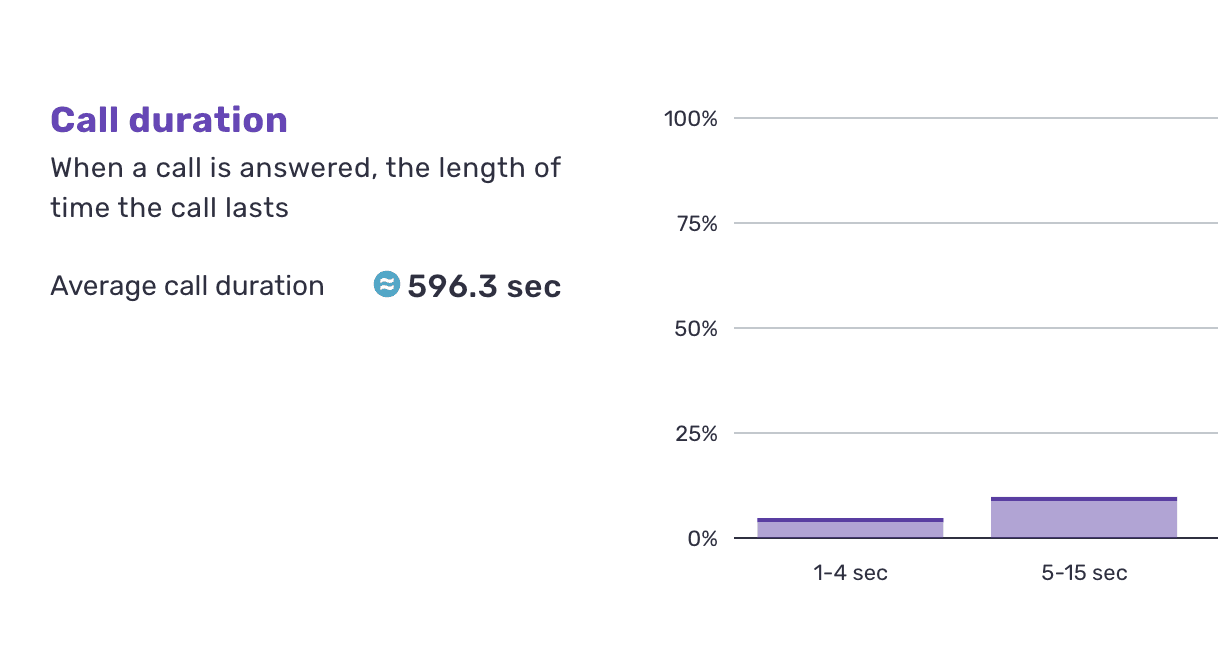1218x646 pixels.
Task: Click the 75% horizontal gridline
Action: (x=976, y=224)
